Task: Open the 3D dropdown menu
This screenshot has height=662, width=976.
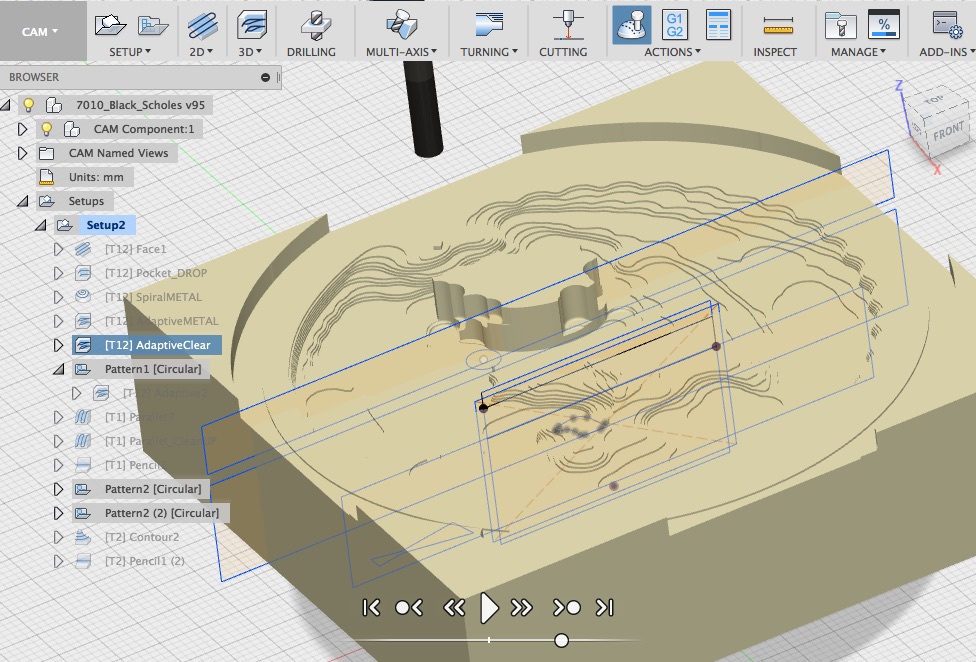Action: click(250, 52)
